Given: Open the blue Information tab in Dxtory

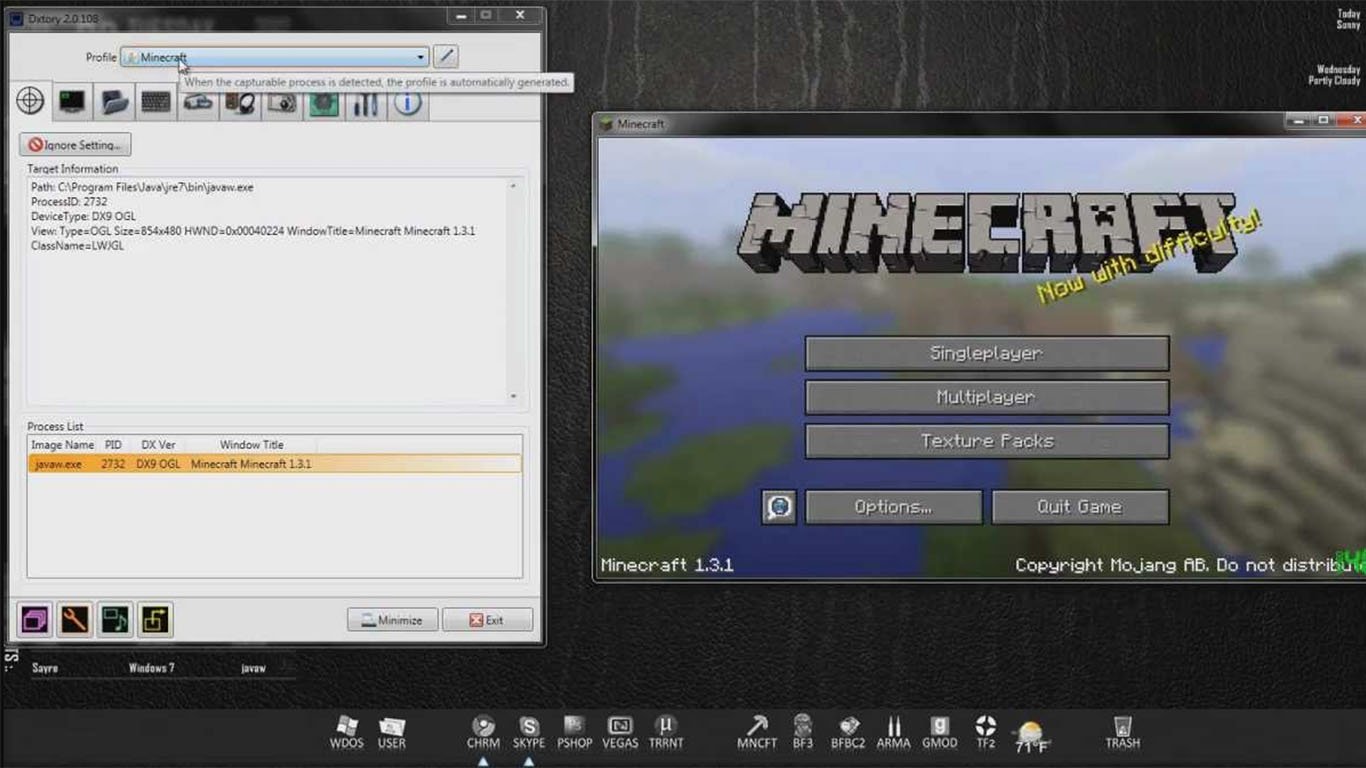Looking at the screenshot, I should (407, 102).
